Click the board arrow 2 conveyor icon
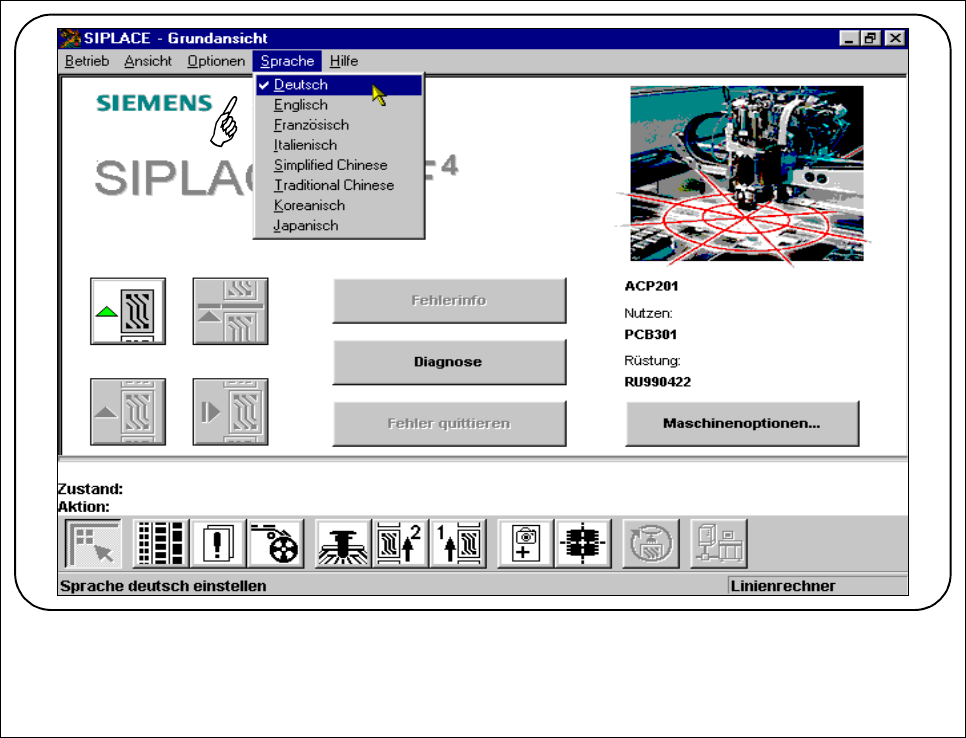 pyautogui.click(x=400, y=544)
